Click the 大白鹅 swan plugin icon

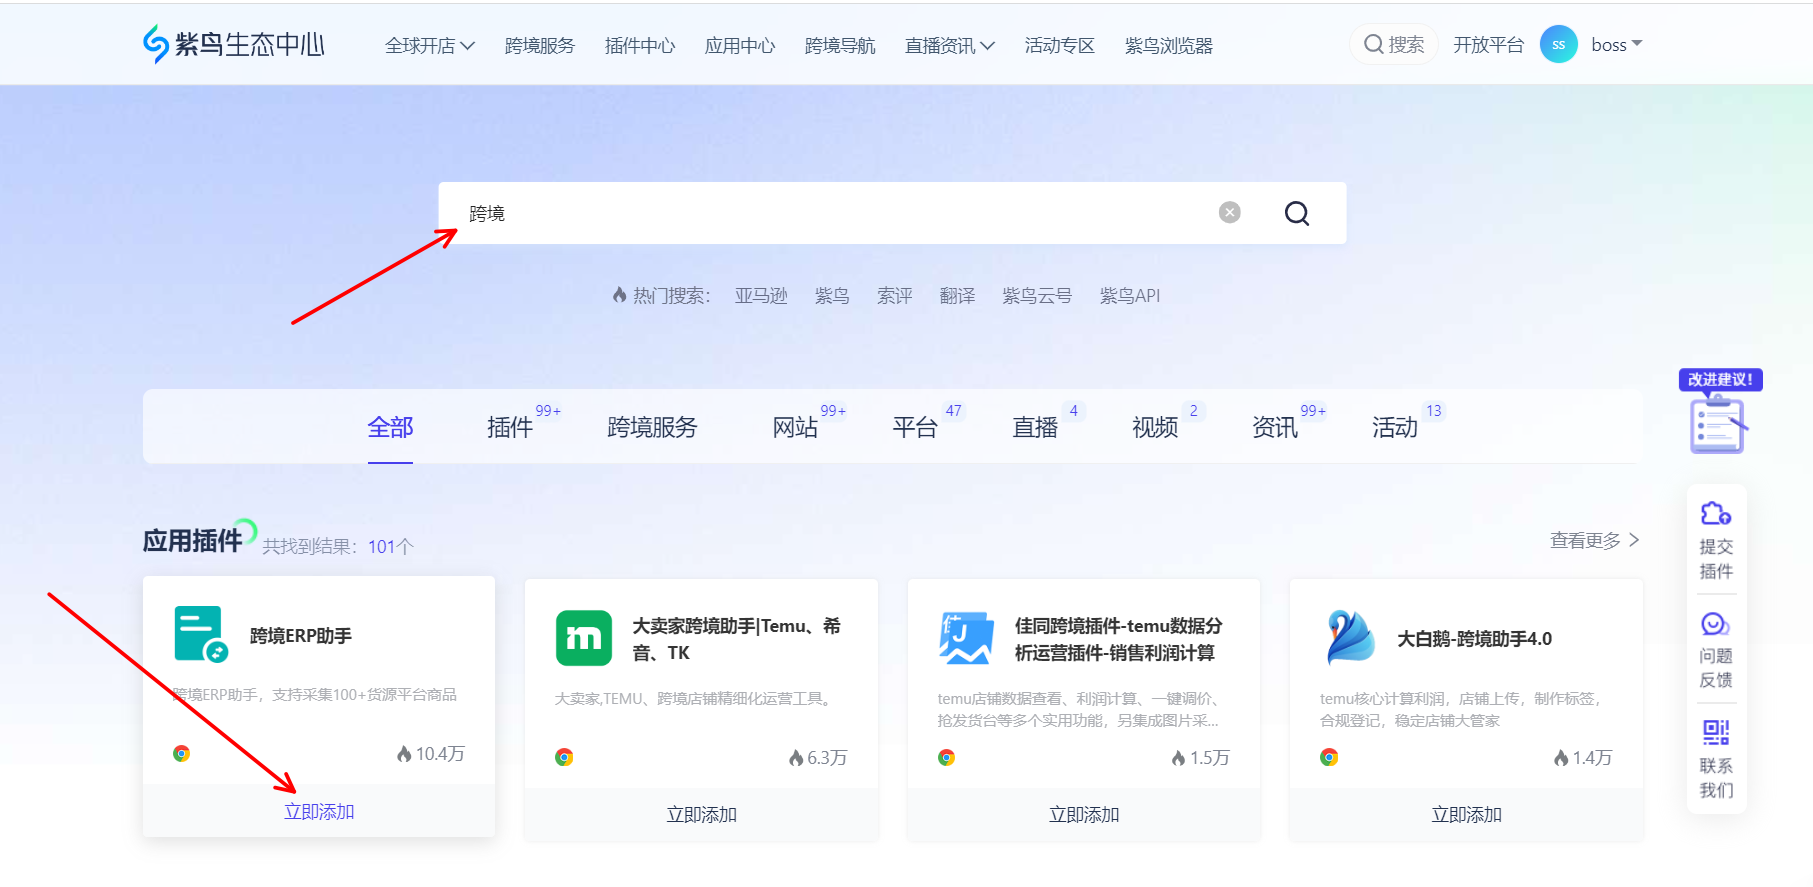point(1349,638)
